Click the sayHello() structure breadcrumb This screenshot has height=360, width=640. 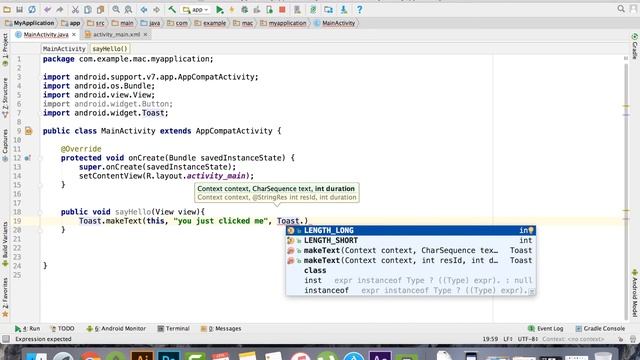tap(109, 49)
